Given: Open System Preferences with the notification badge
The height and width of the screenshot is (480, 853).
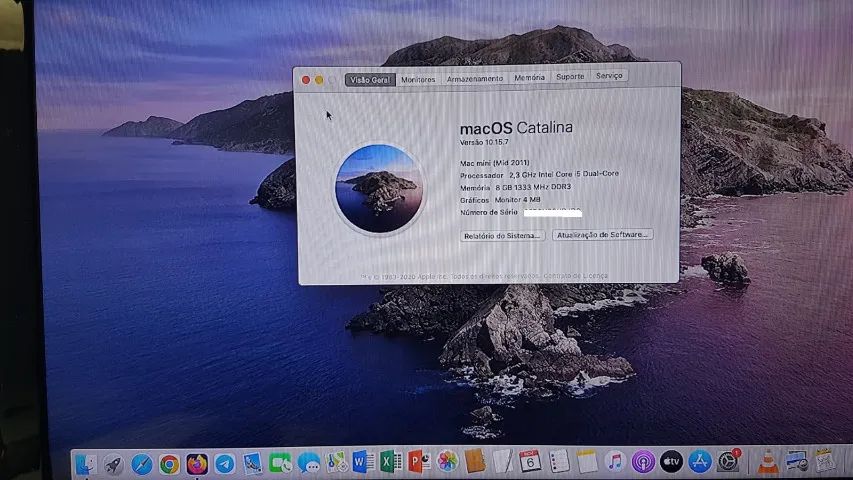Looking at the screenshot, I should pos(728,461).
